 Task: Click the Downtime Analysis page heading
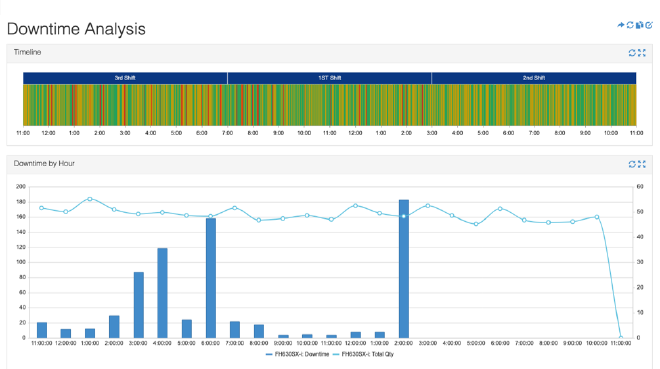(76, 29)
